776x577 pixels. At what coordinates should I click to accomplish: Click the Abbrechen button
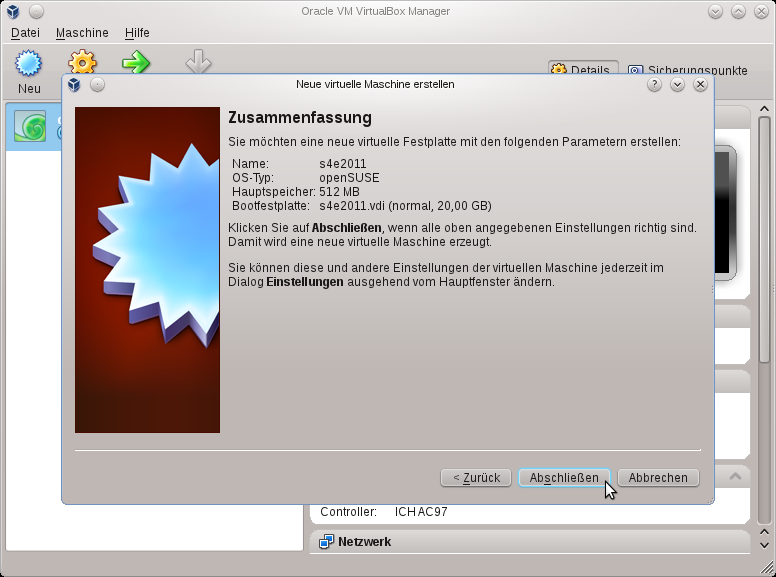coord(658,478)
